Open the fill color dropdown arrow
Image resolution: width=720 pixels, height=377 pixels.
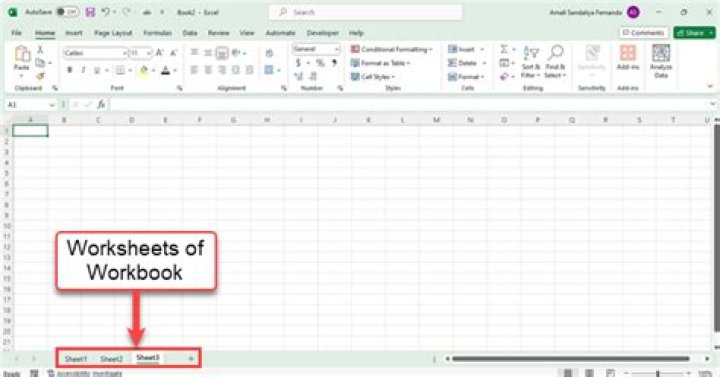point(152,70)
